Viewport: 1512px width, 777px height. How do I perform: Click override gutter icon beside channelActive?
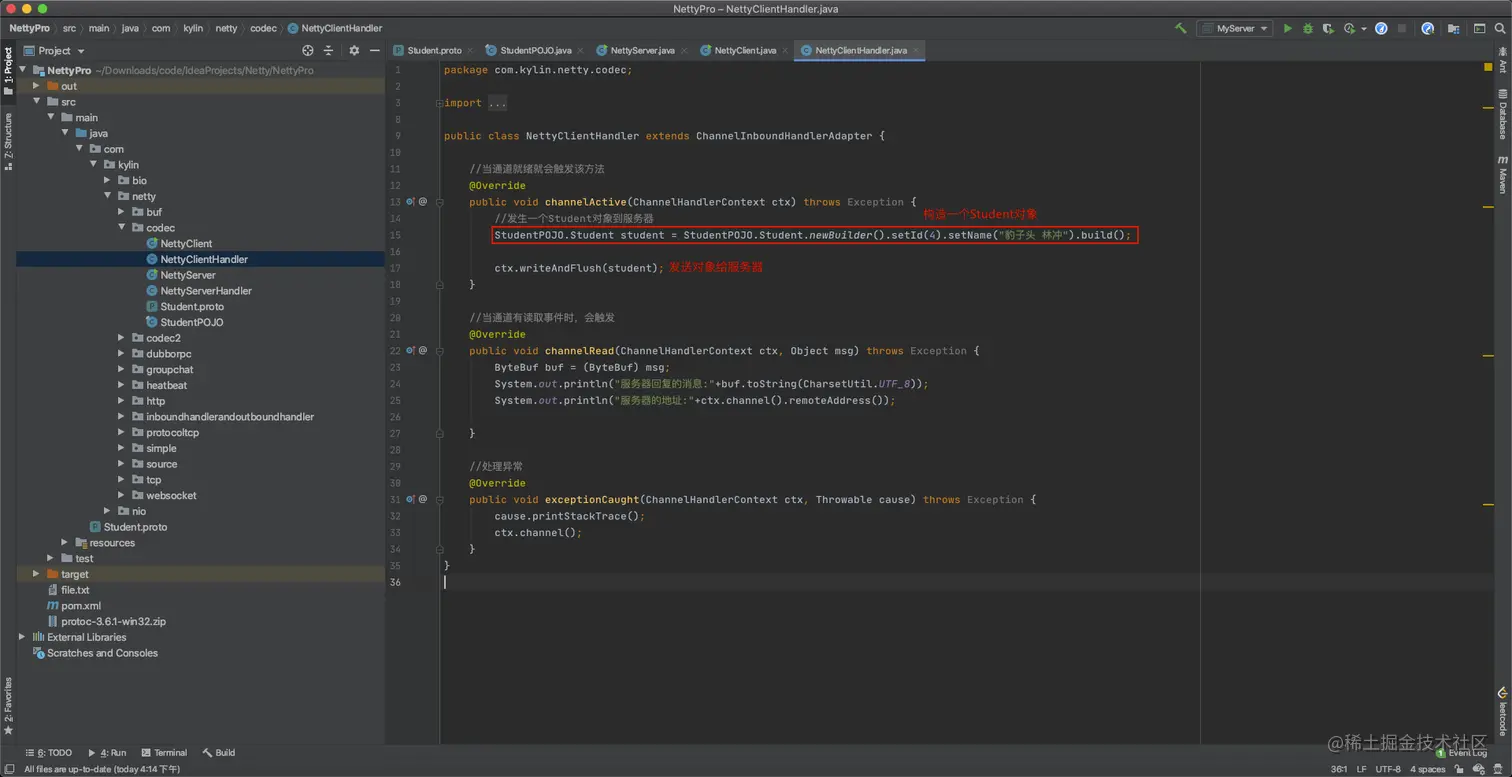(x=410, y=202)
